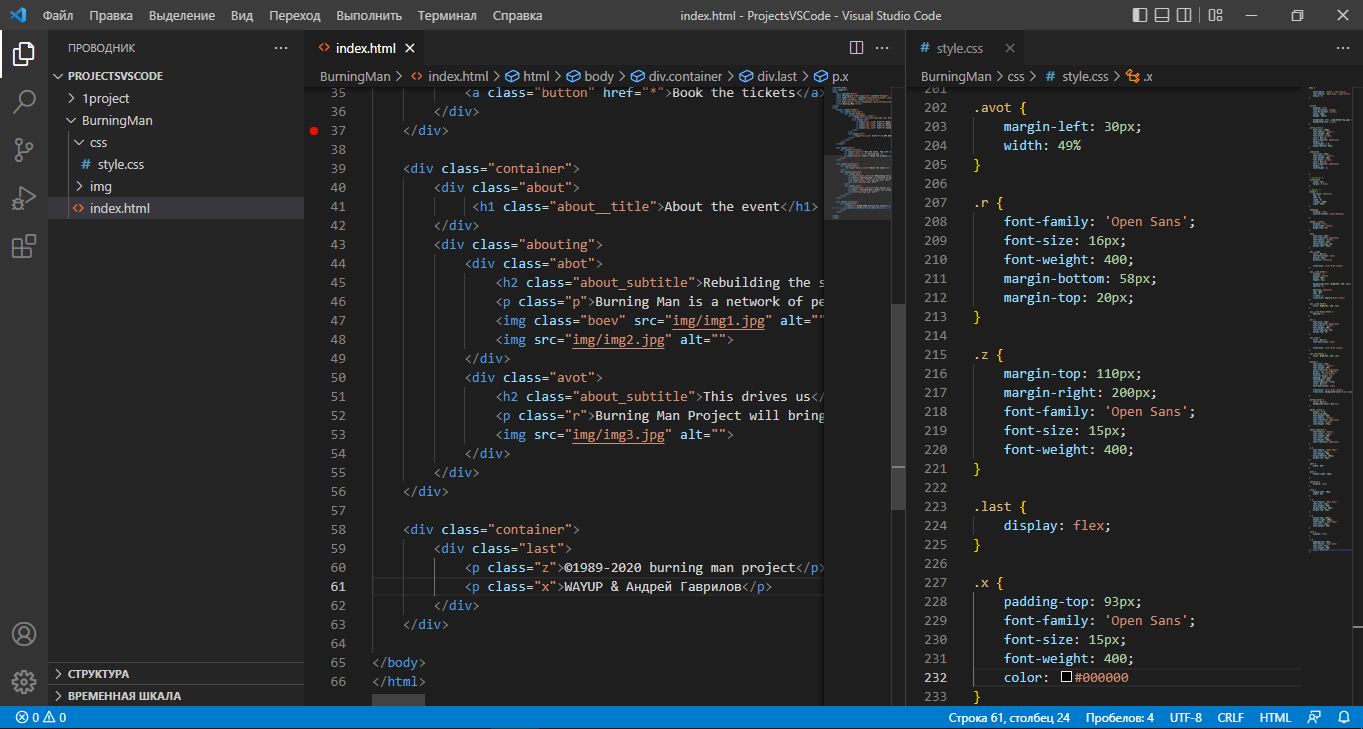Switch to the style.css tab

(x=958, y=48)
